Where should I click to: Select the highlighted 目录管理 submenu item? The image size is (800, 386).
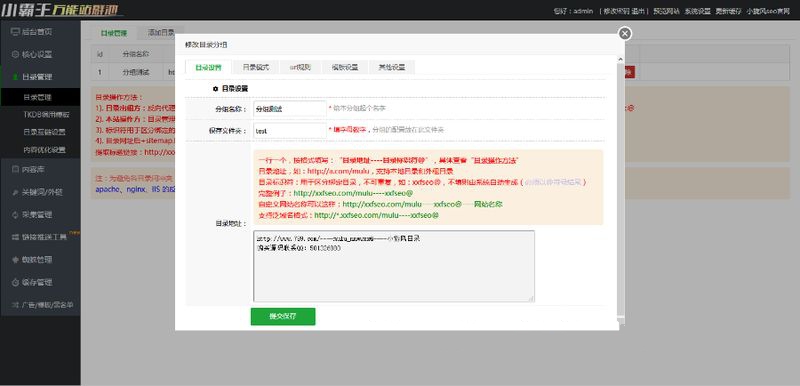(40, 97)
